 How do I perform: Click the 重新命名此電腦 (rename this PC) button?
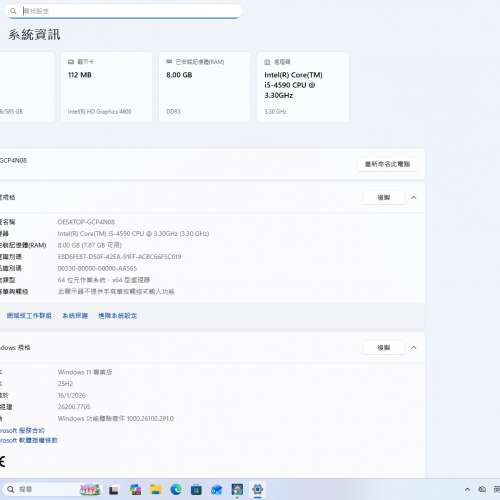tap(387, 164)
